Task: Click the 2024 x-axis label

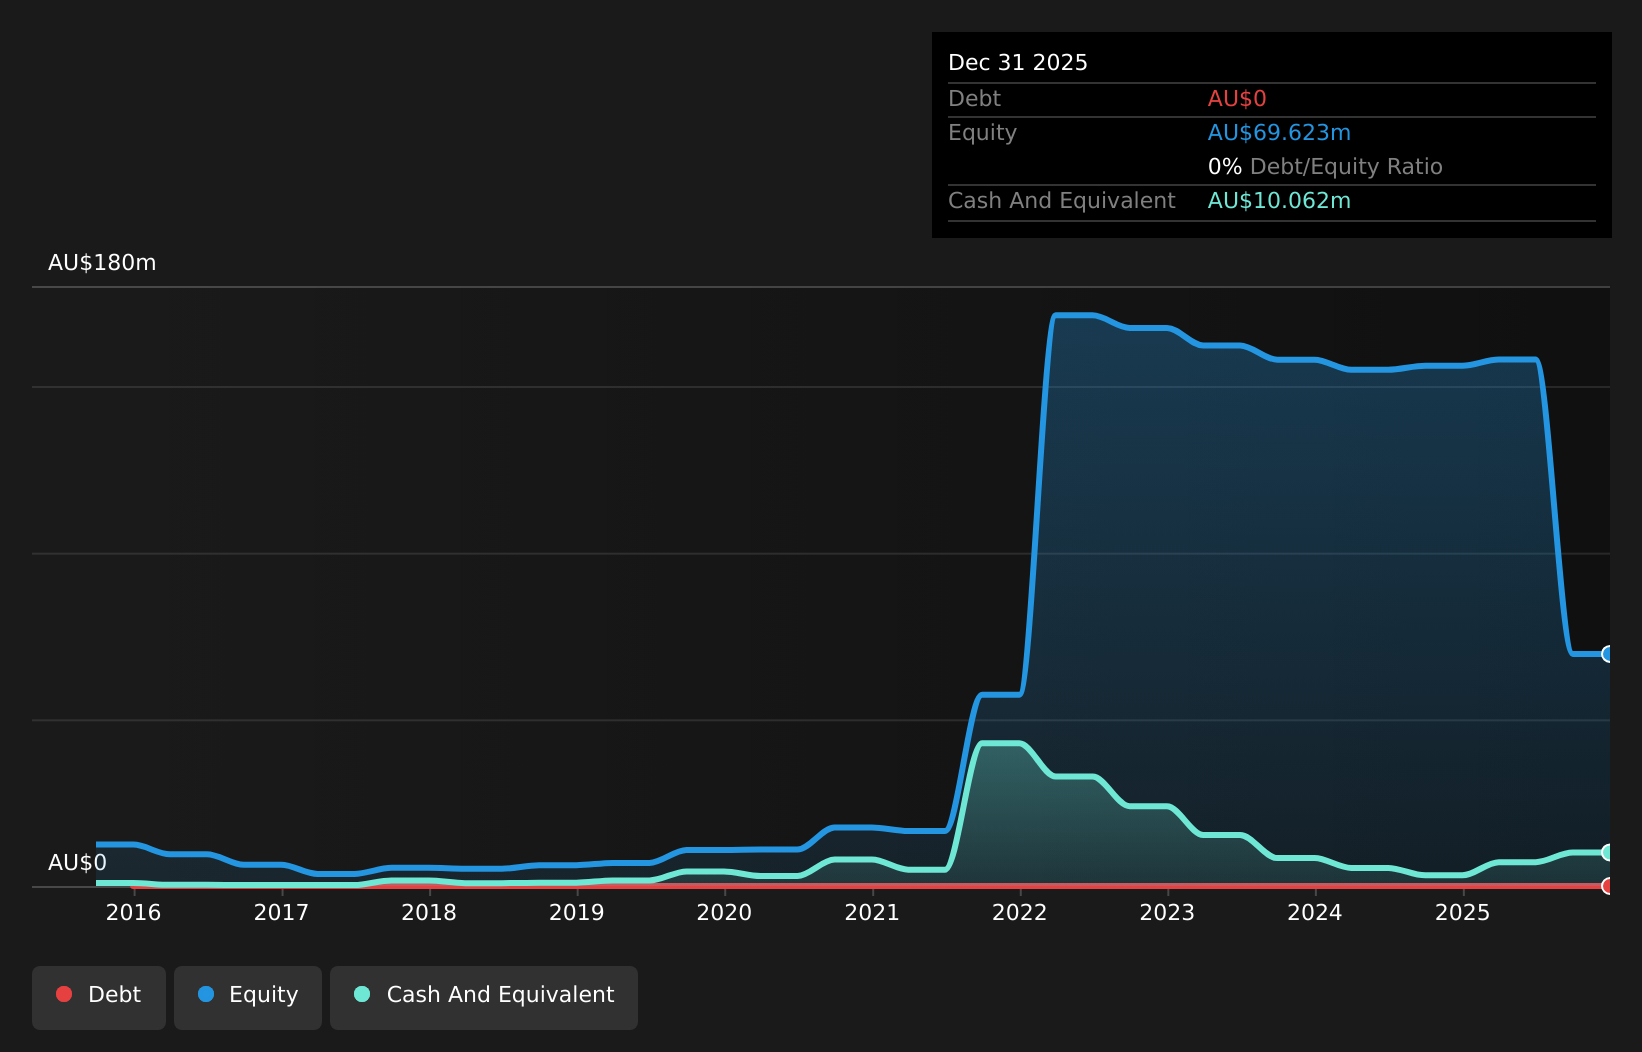Action: [x=1315, y=912]
